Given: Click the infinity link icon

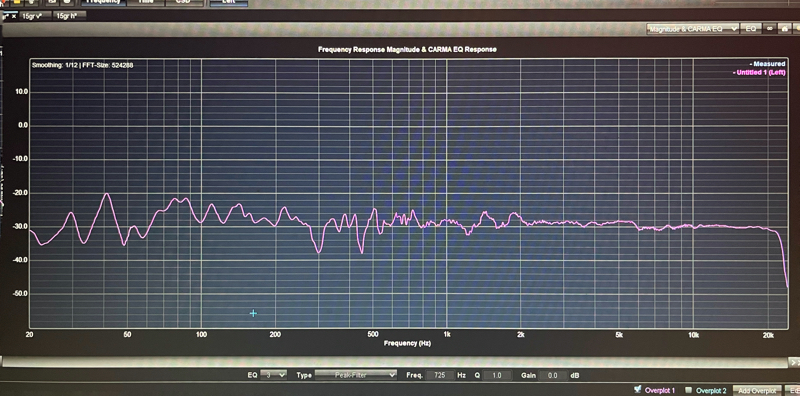Looking at the screenshot, I should coord(769,29).
